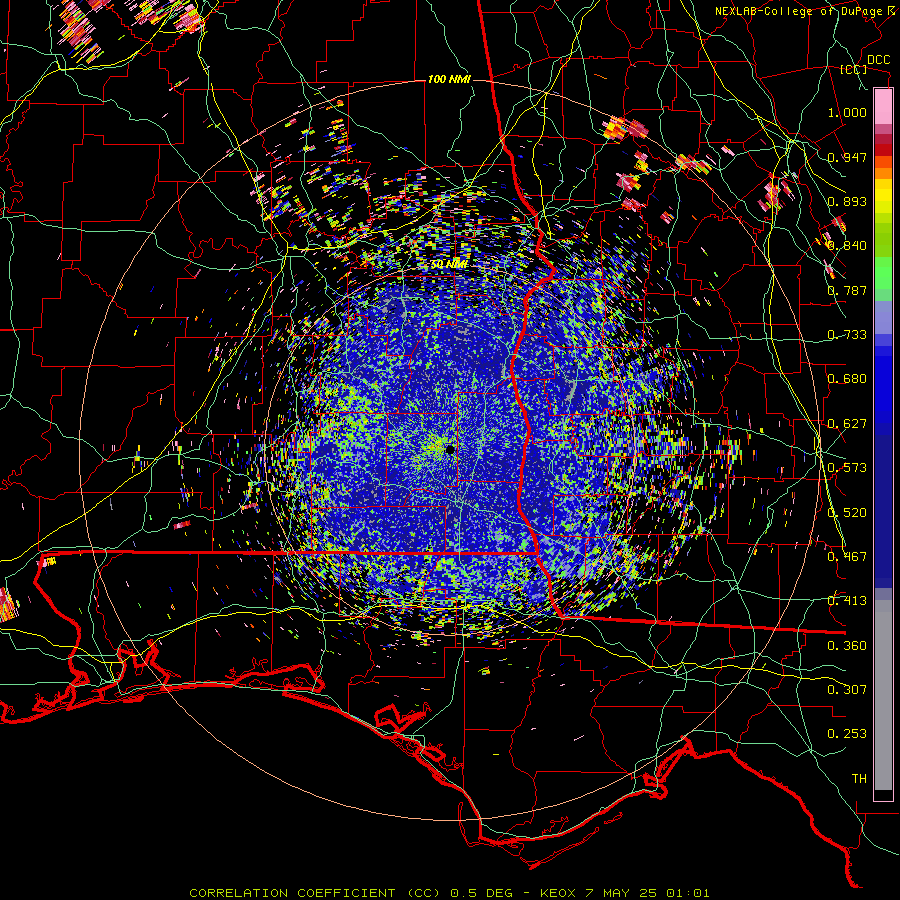Click the 50 NMI range ring label
The image size is (900, 900).
[448, 265]
